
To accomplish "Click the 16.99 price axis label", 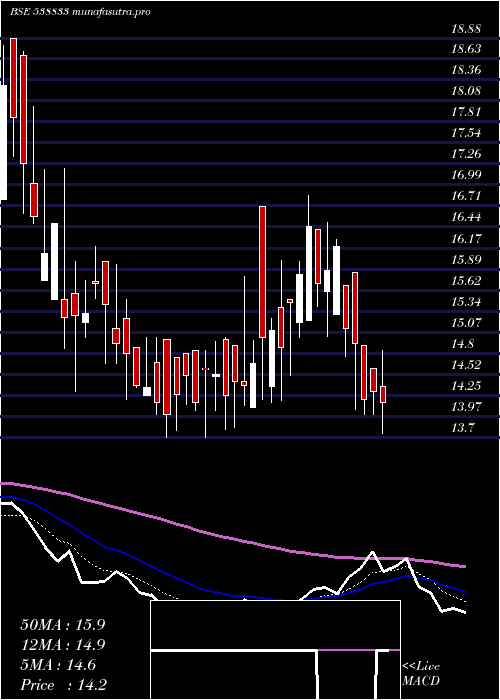I will tap(466, 175).
